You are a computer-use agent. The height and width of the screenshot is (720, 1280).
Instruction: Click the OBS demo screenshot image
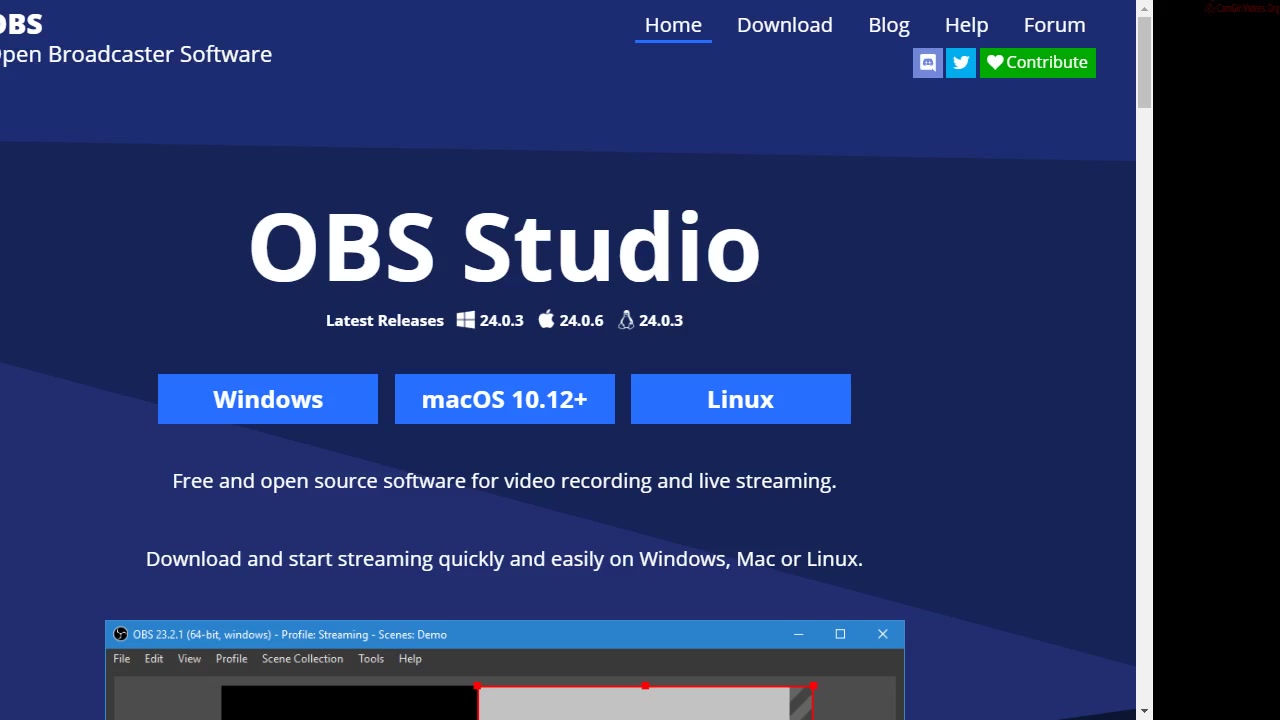[x=504, y=690]
